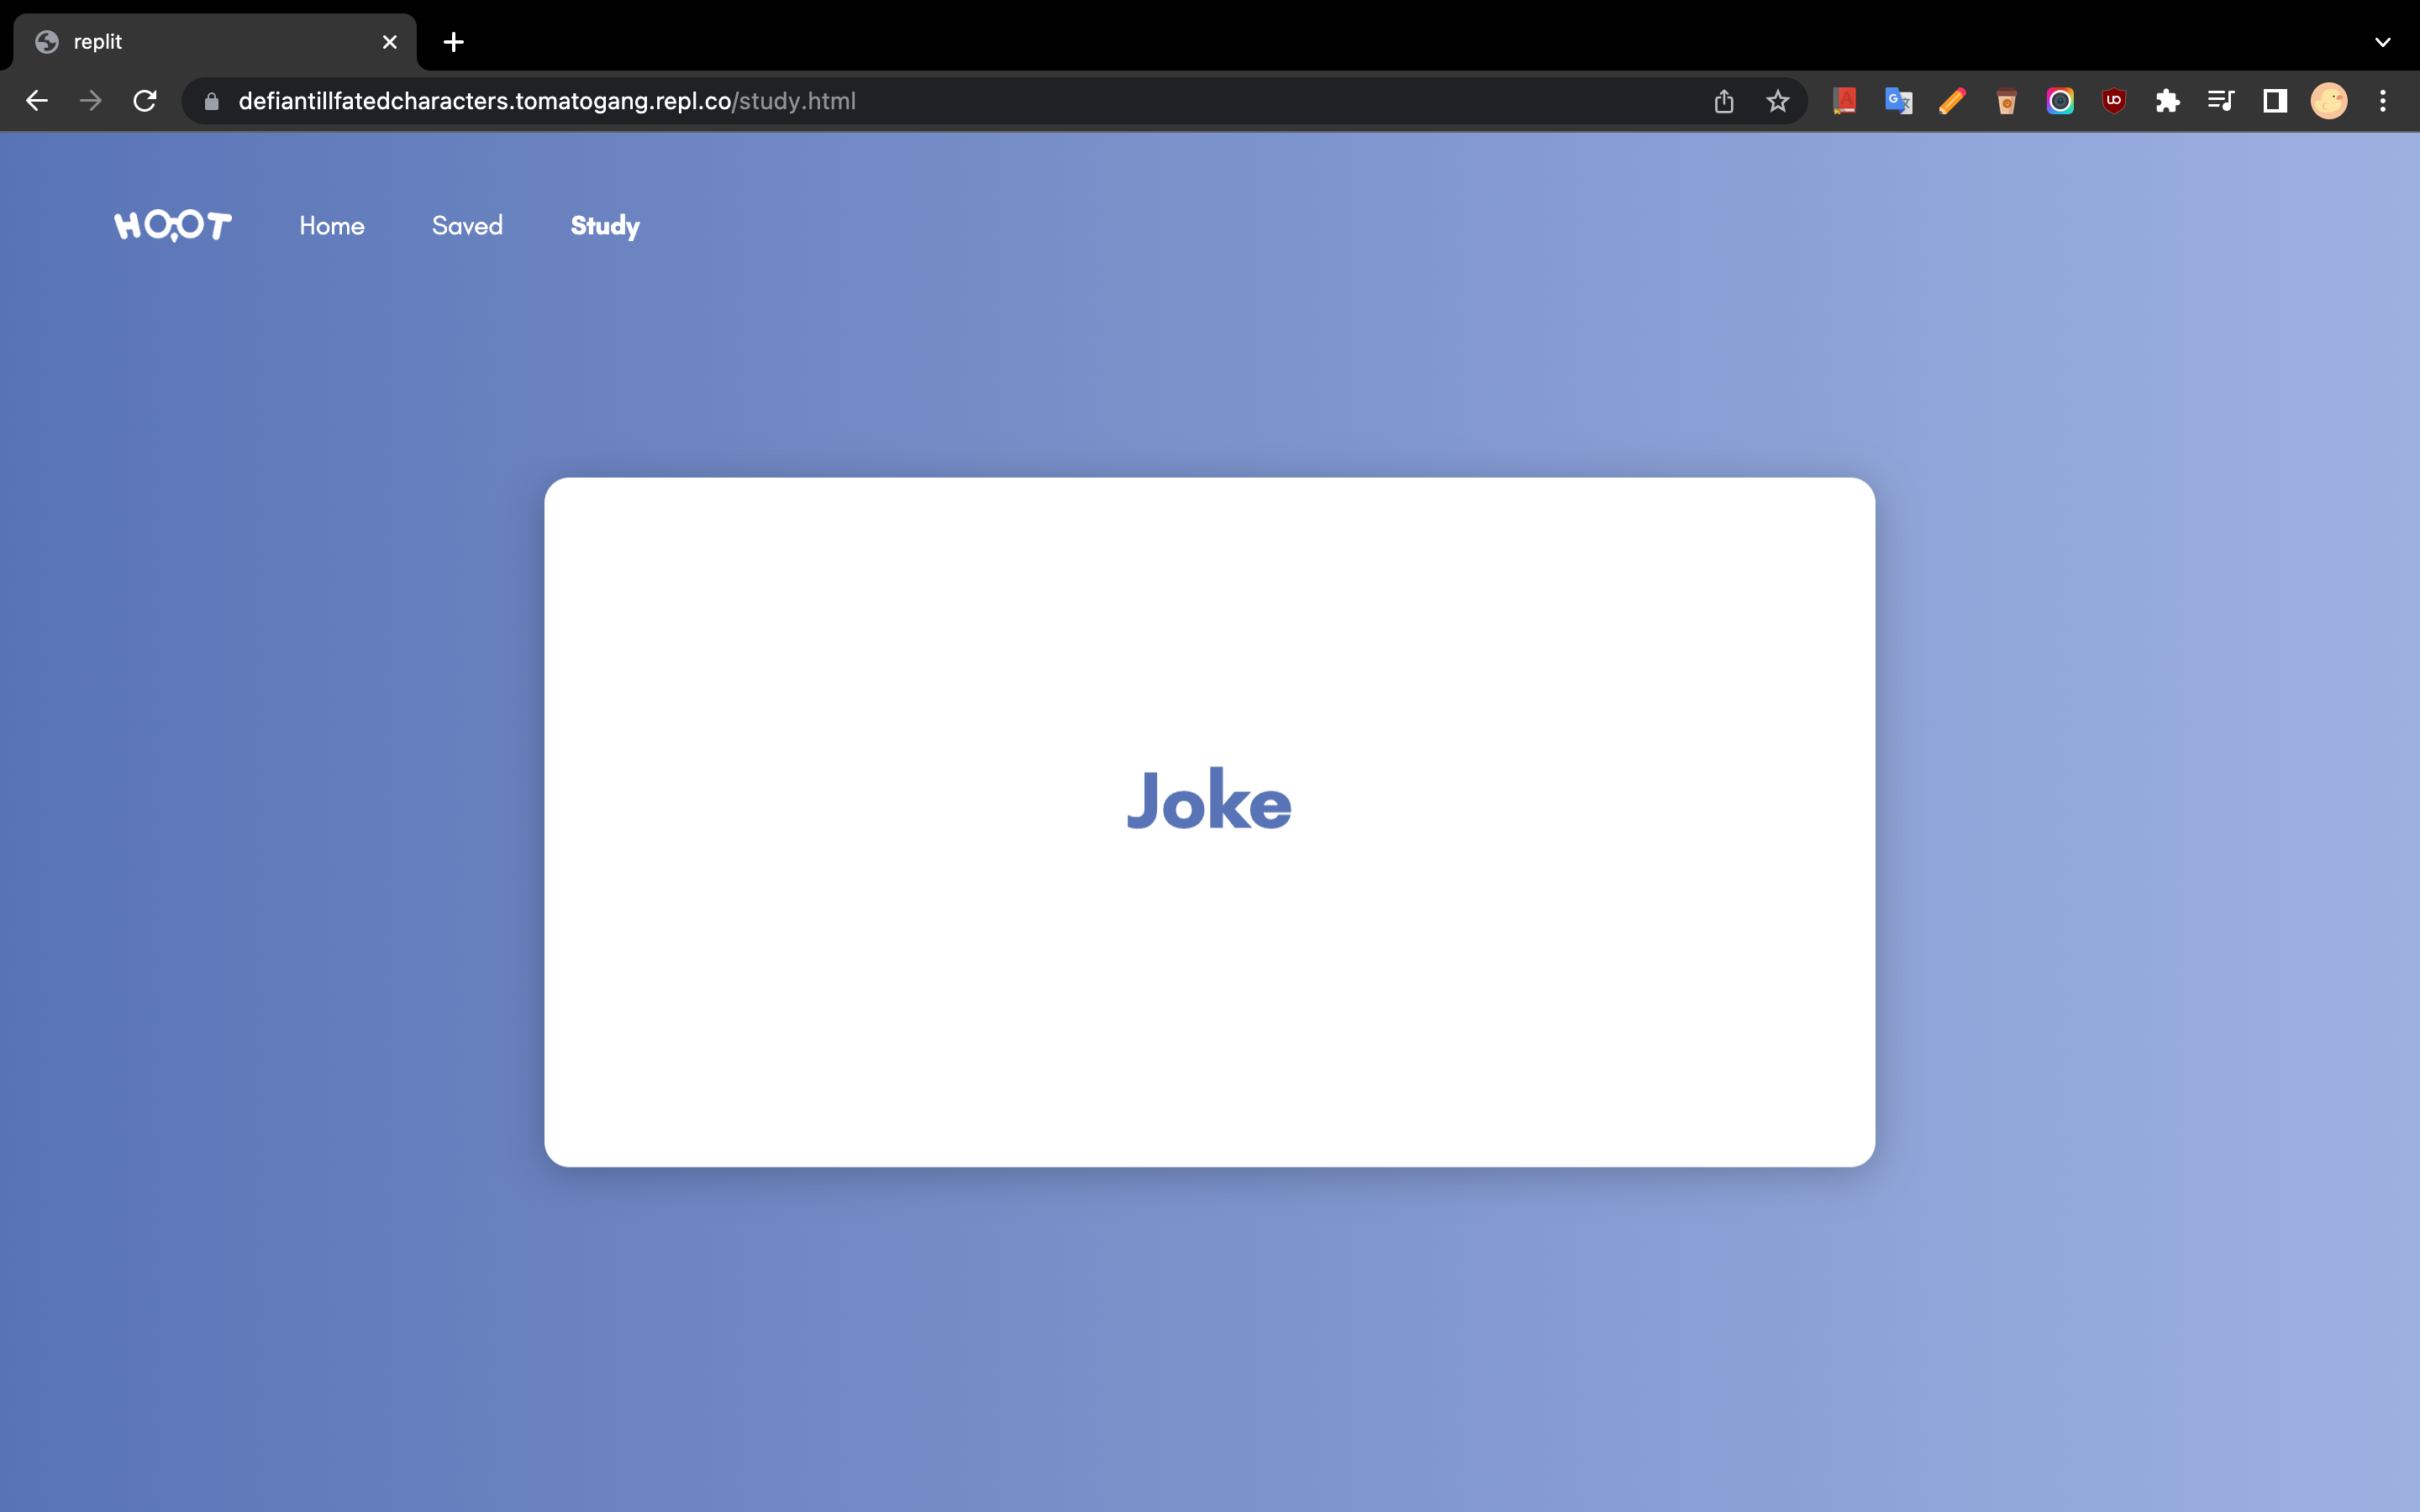
Task: Open the Extensions puzzle-piece menu
Action: (x=2167, y=101)
